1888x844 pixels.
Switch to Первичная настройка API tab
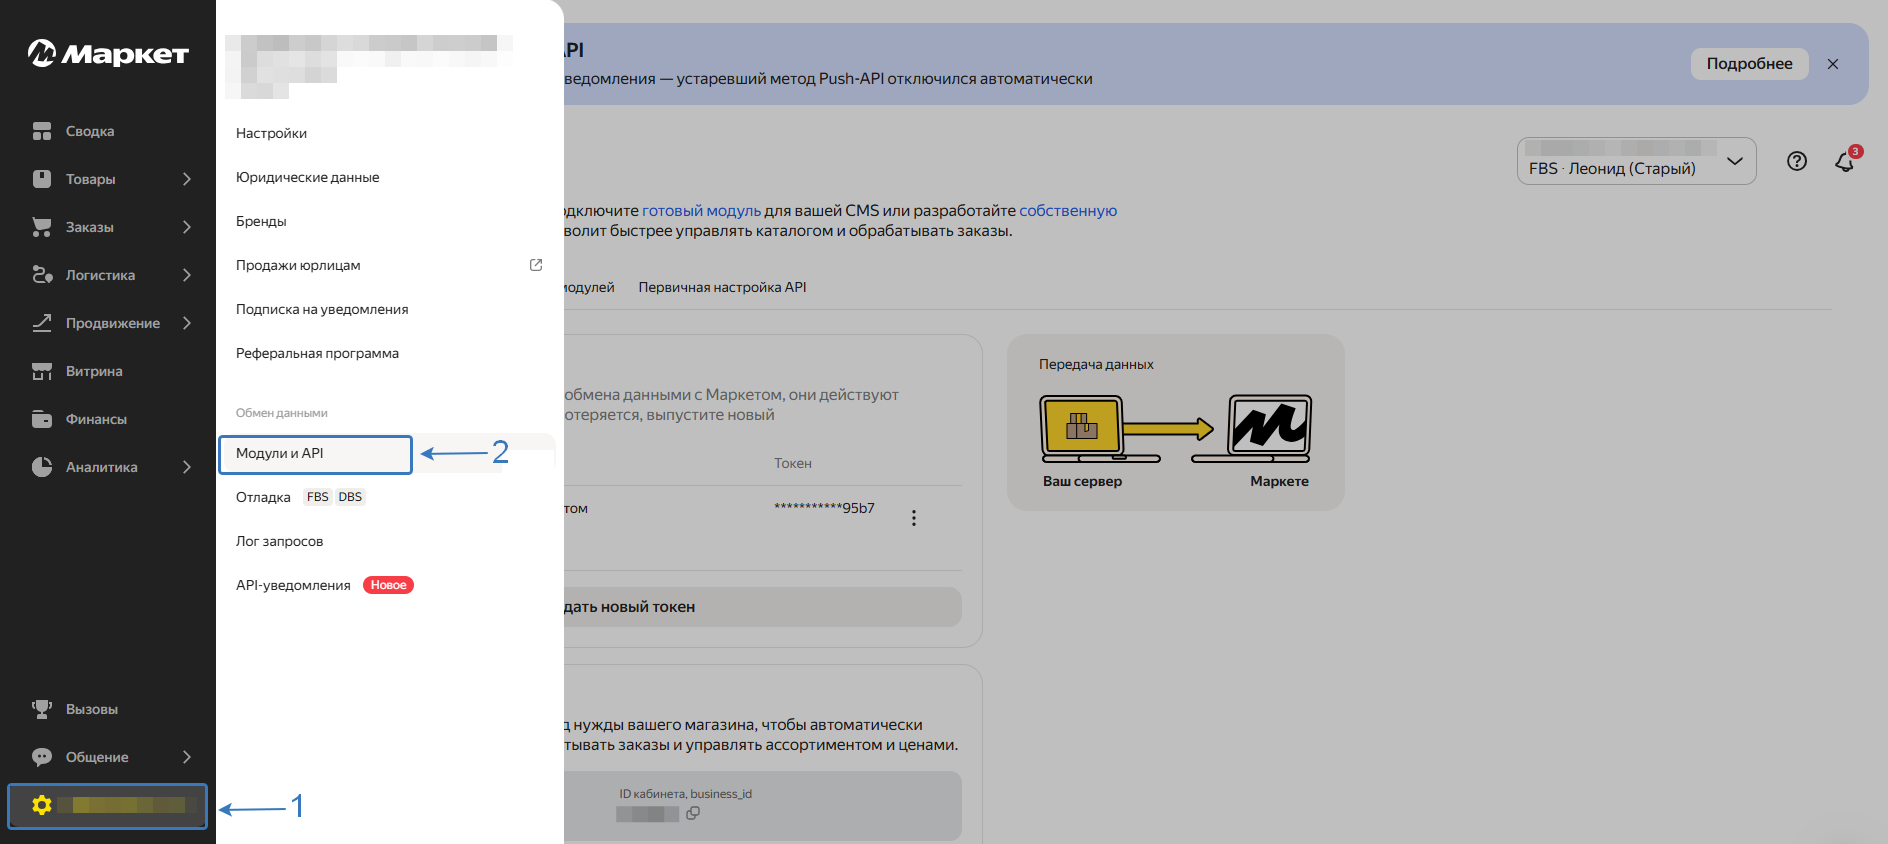722,287
